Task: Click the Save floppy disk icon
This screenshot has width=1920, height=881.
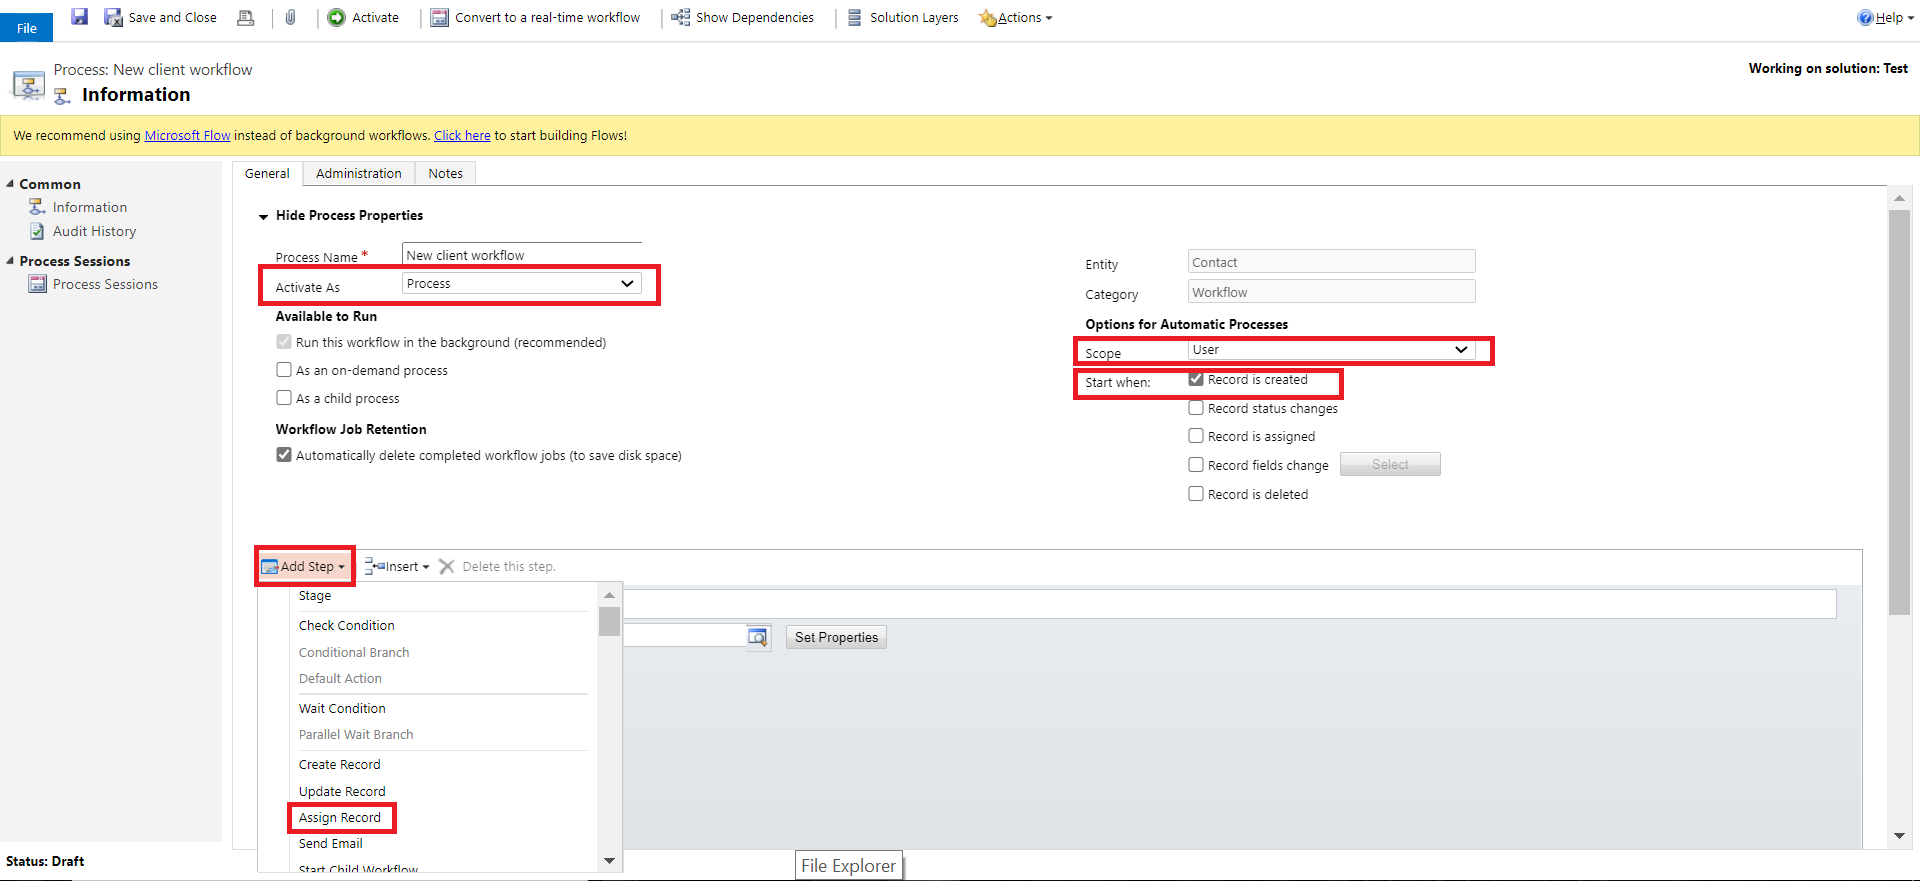Action: point(79,17)
